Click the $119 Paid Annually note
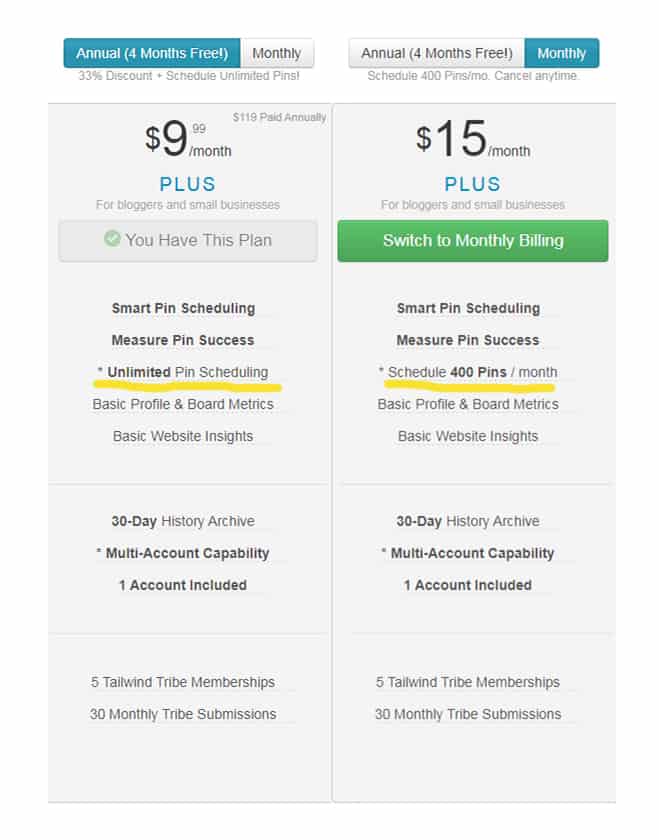The height and width of the screenshot is (840, 659). click(x=279, y=117)
